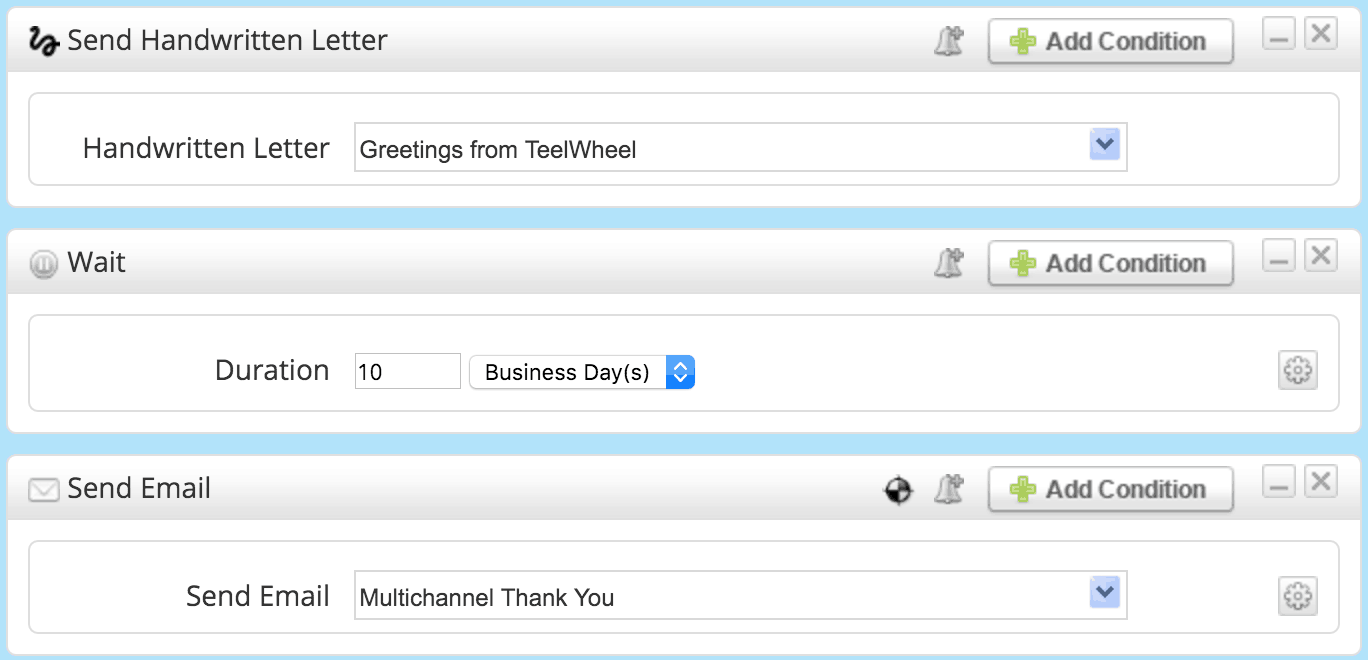Collapse the Wait step panel
1368x660 pixels.
(x=1279, y=257)
